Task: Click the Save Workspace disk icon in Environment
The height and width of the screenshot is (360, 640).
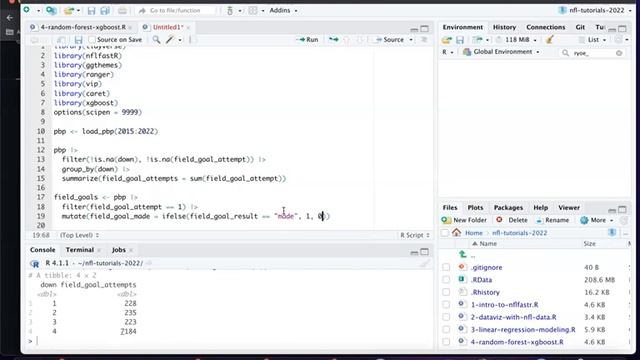Action: tap(460, 40)
